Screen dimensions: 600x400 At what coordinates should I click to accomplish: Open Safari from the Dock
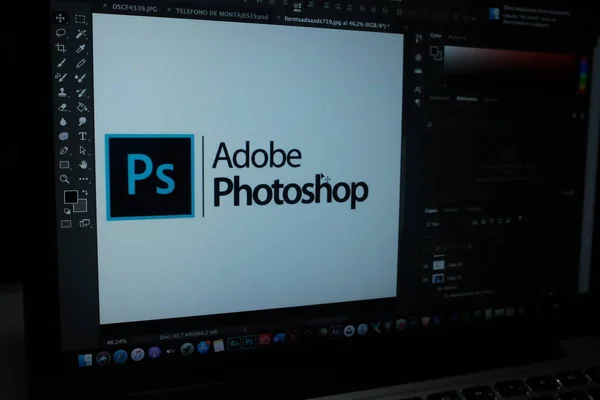120,356
